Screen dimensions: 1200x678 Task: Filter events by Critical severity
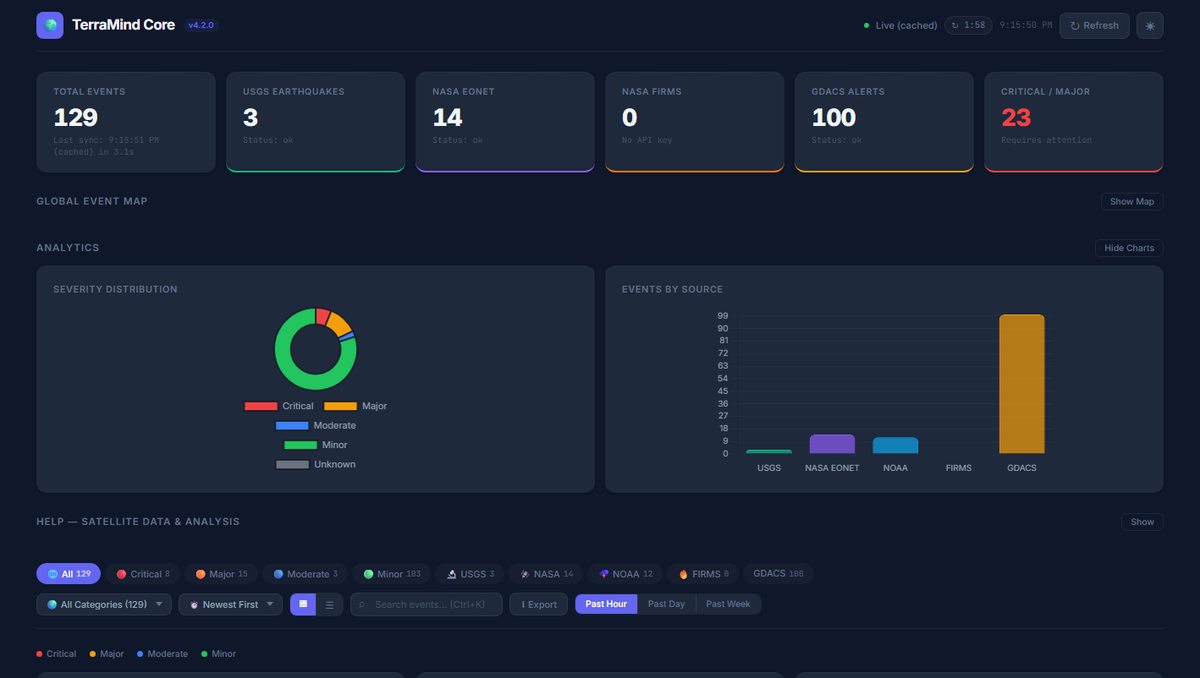143,574
